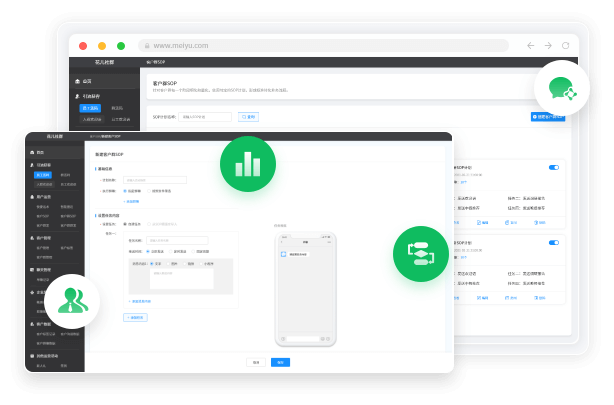The width and height of the screenshot is (614, 405).
Task: Click the cancel button beside save
Action: click(256, 362)
